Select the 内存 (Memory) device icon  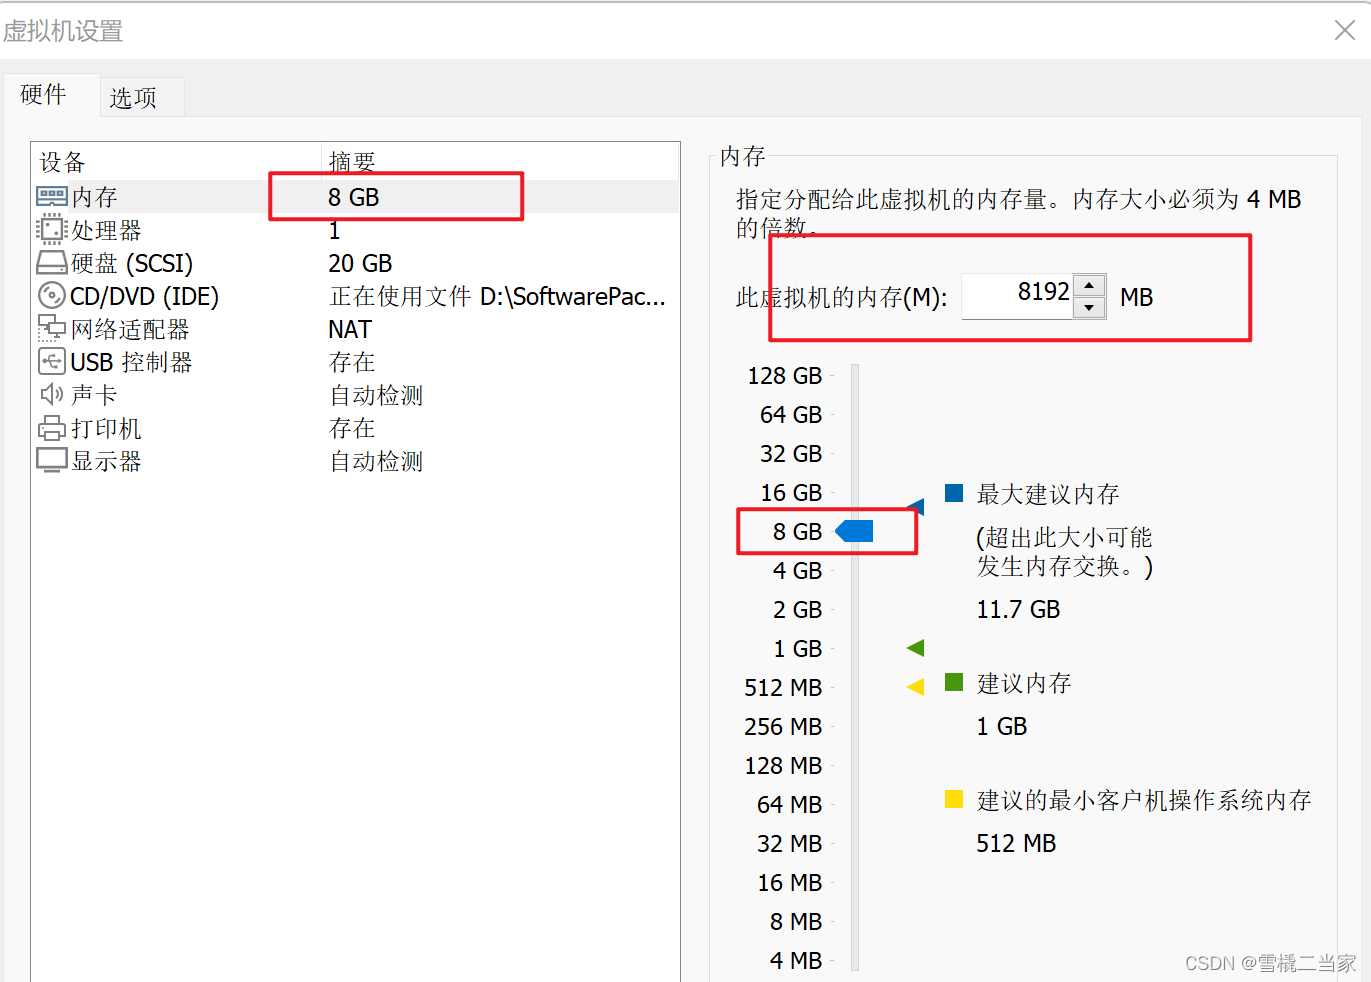pyautogui.click(x=50, y=196)
